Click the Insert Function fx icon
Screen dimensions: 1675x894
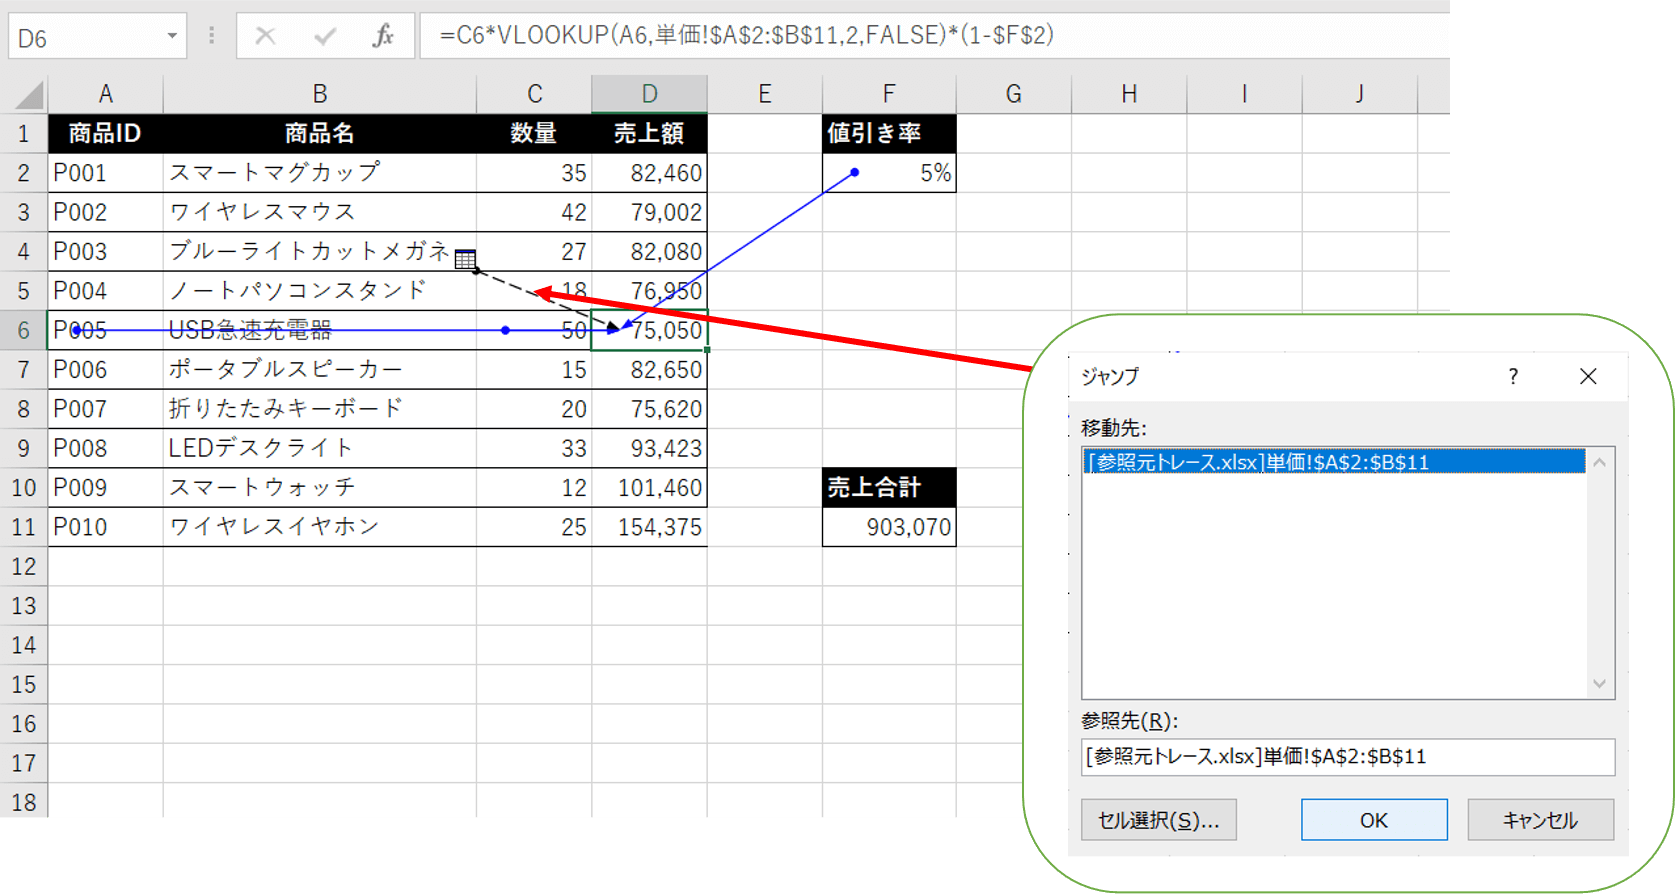click(383, 37)
